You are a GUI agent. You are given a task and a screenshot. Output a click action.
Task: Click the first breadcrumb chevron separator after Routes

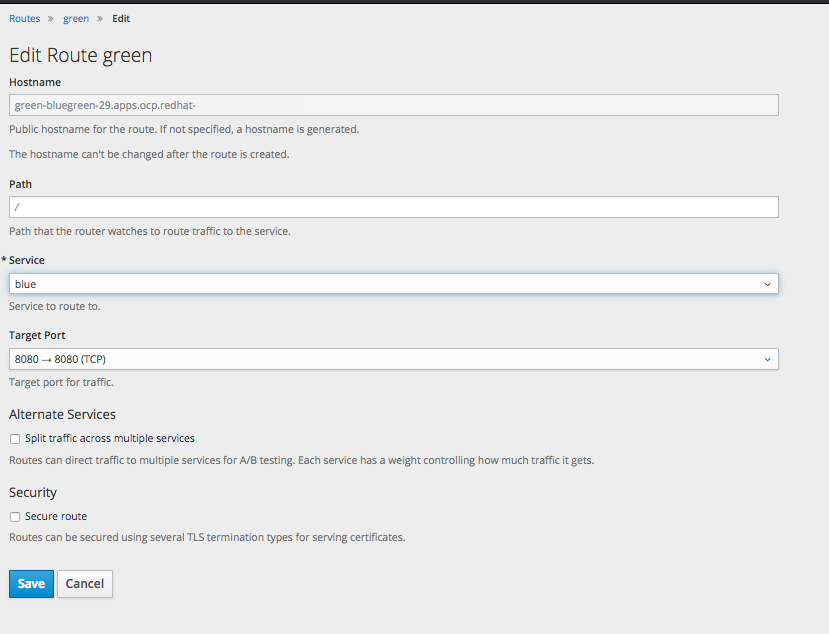click(x=51, y=19)
